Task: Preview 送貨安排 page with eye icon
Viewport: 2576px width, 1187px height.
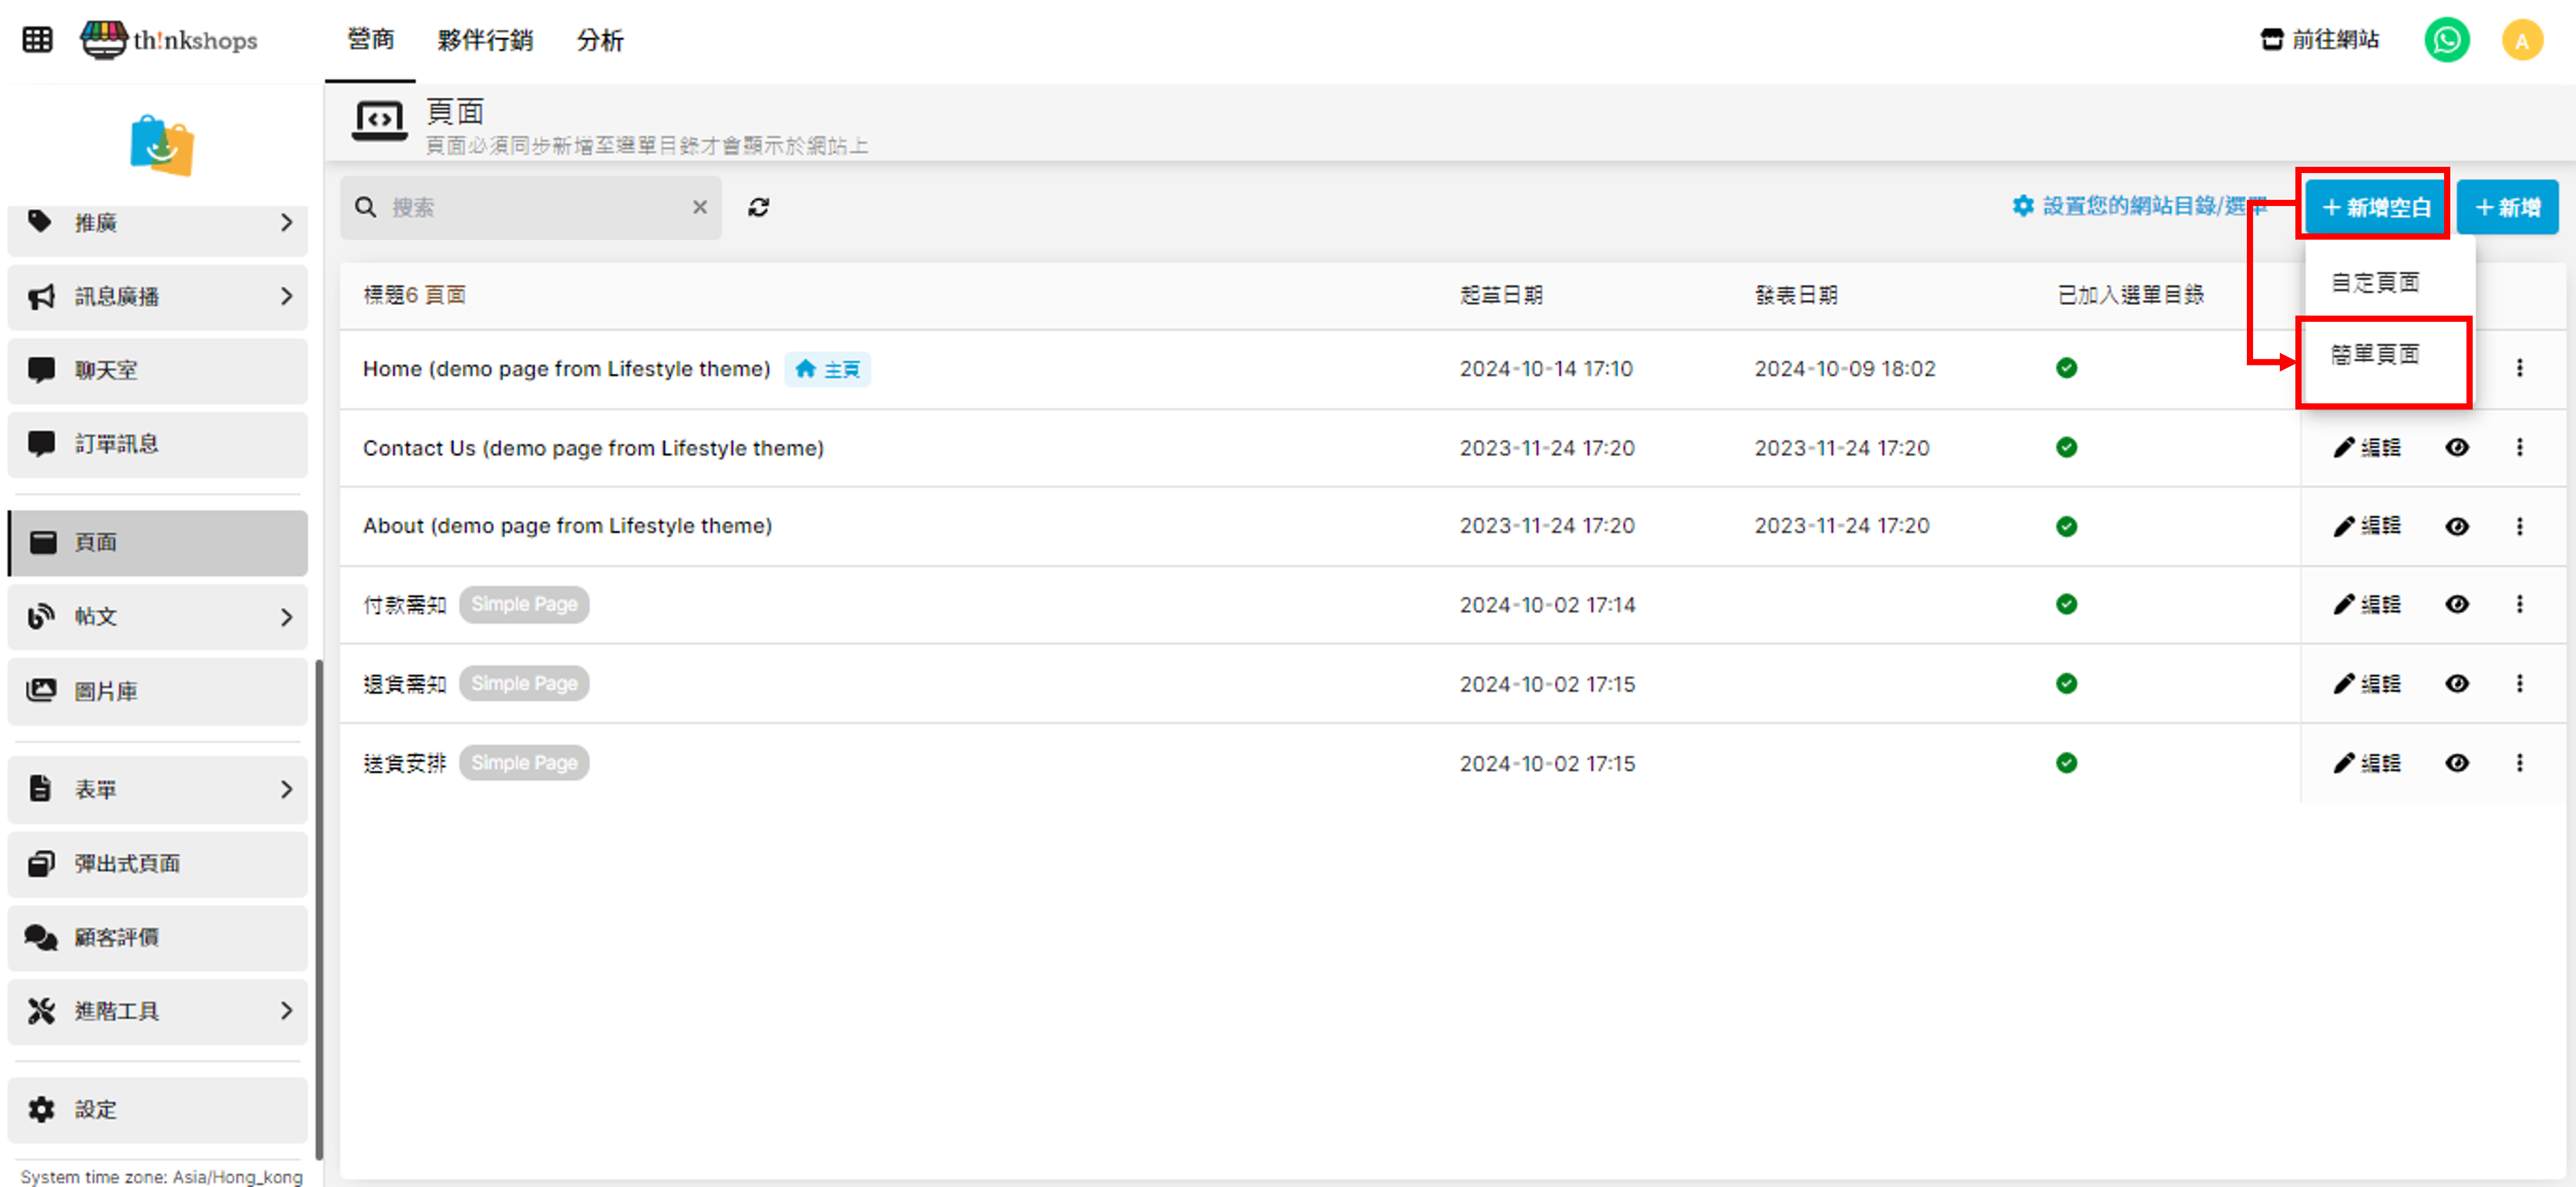Action: [2456, 763]
